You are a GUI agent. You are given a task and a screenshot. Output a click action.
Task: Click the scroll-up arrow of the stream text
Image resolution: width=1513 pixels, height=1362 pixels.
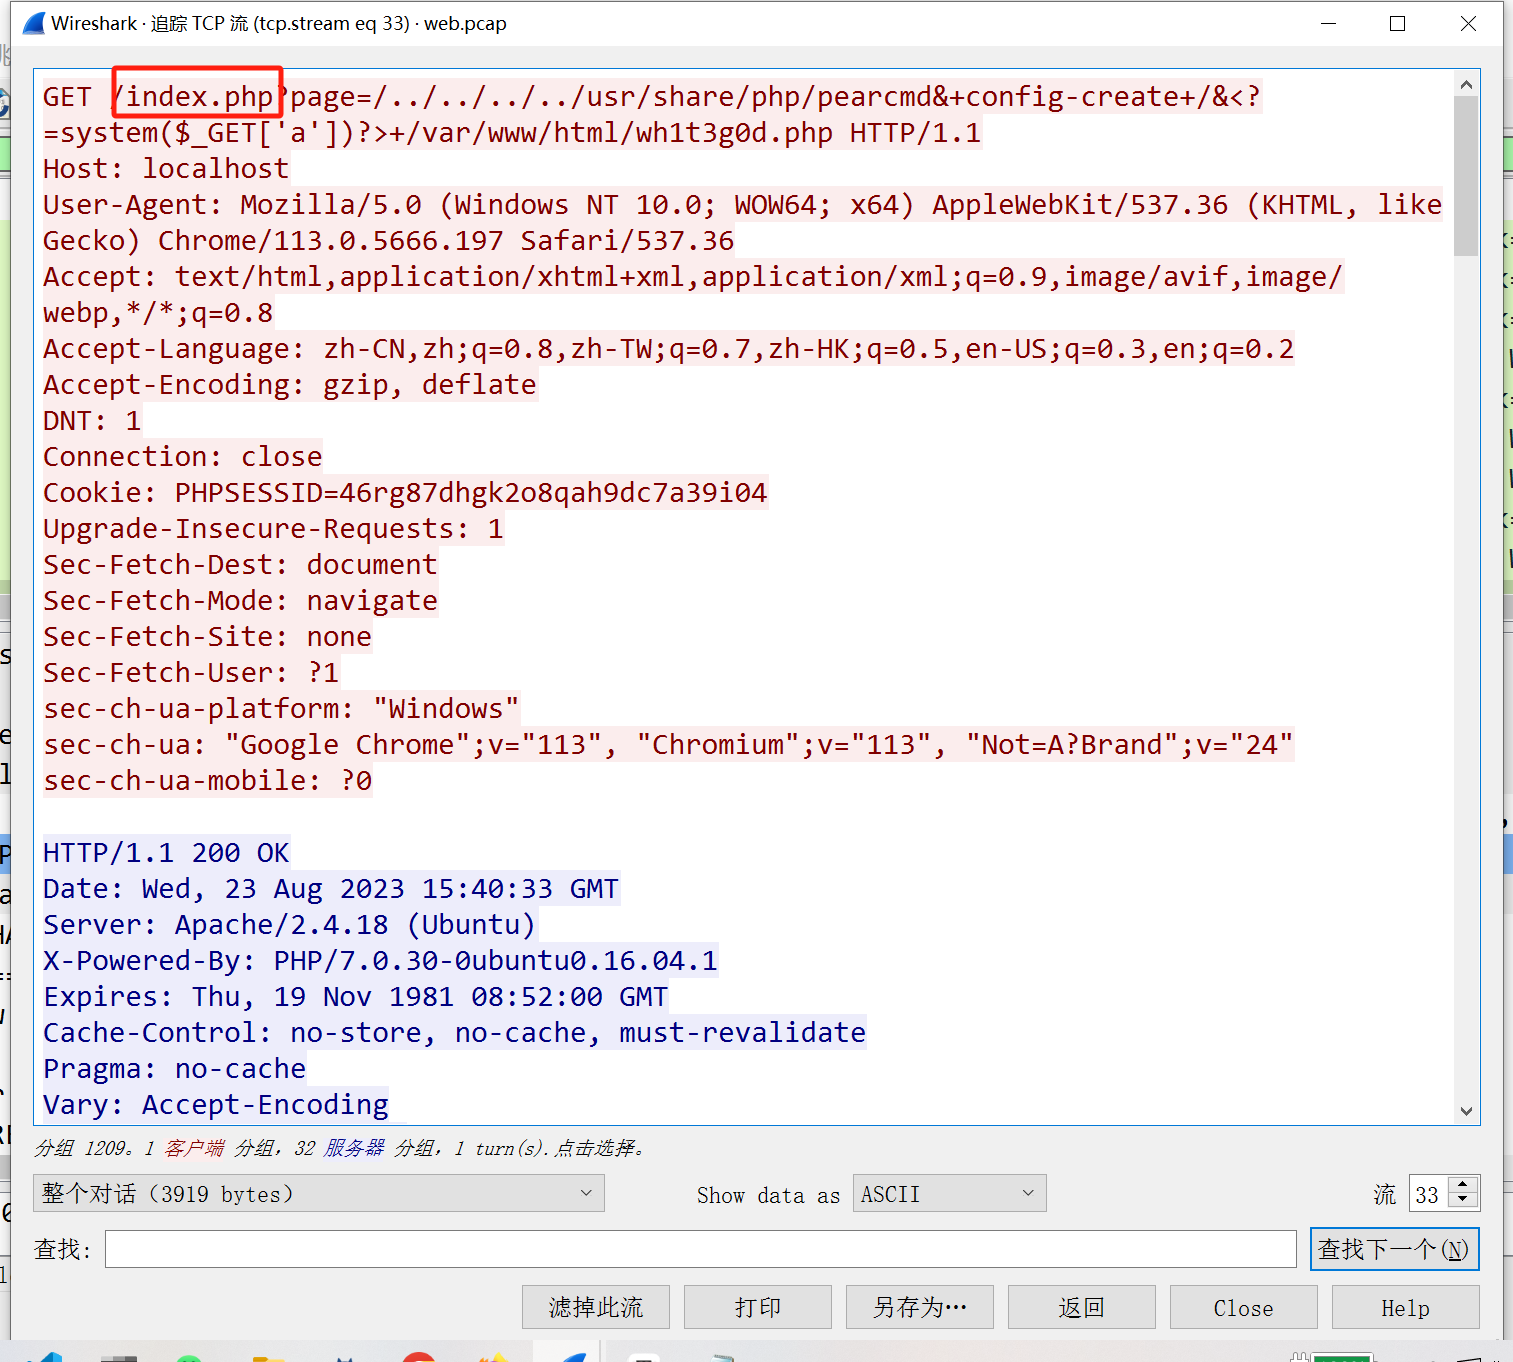point(1466,85)
